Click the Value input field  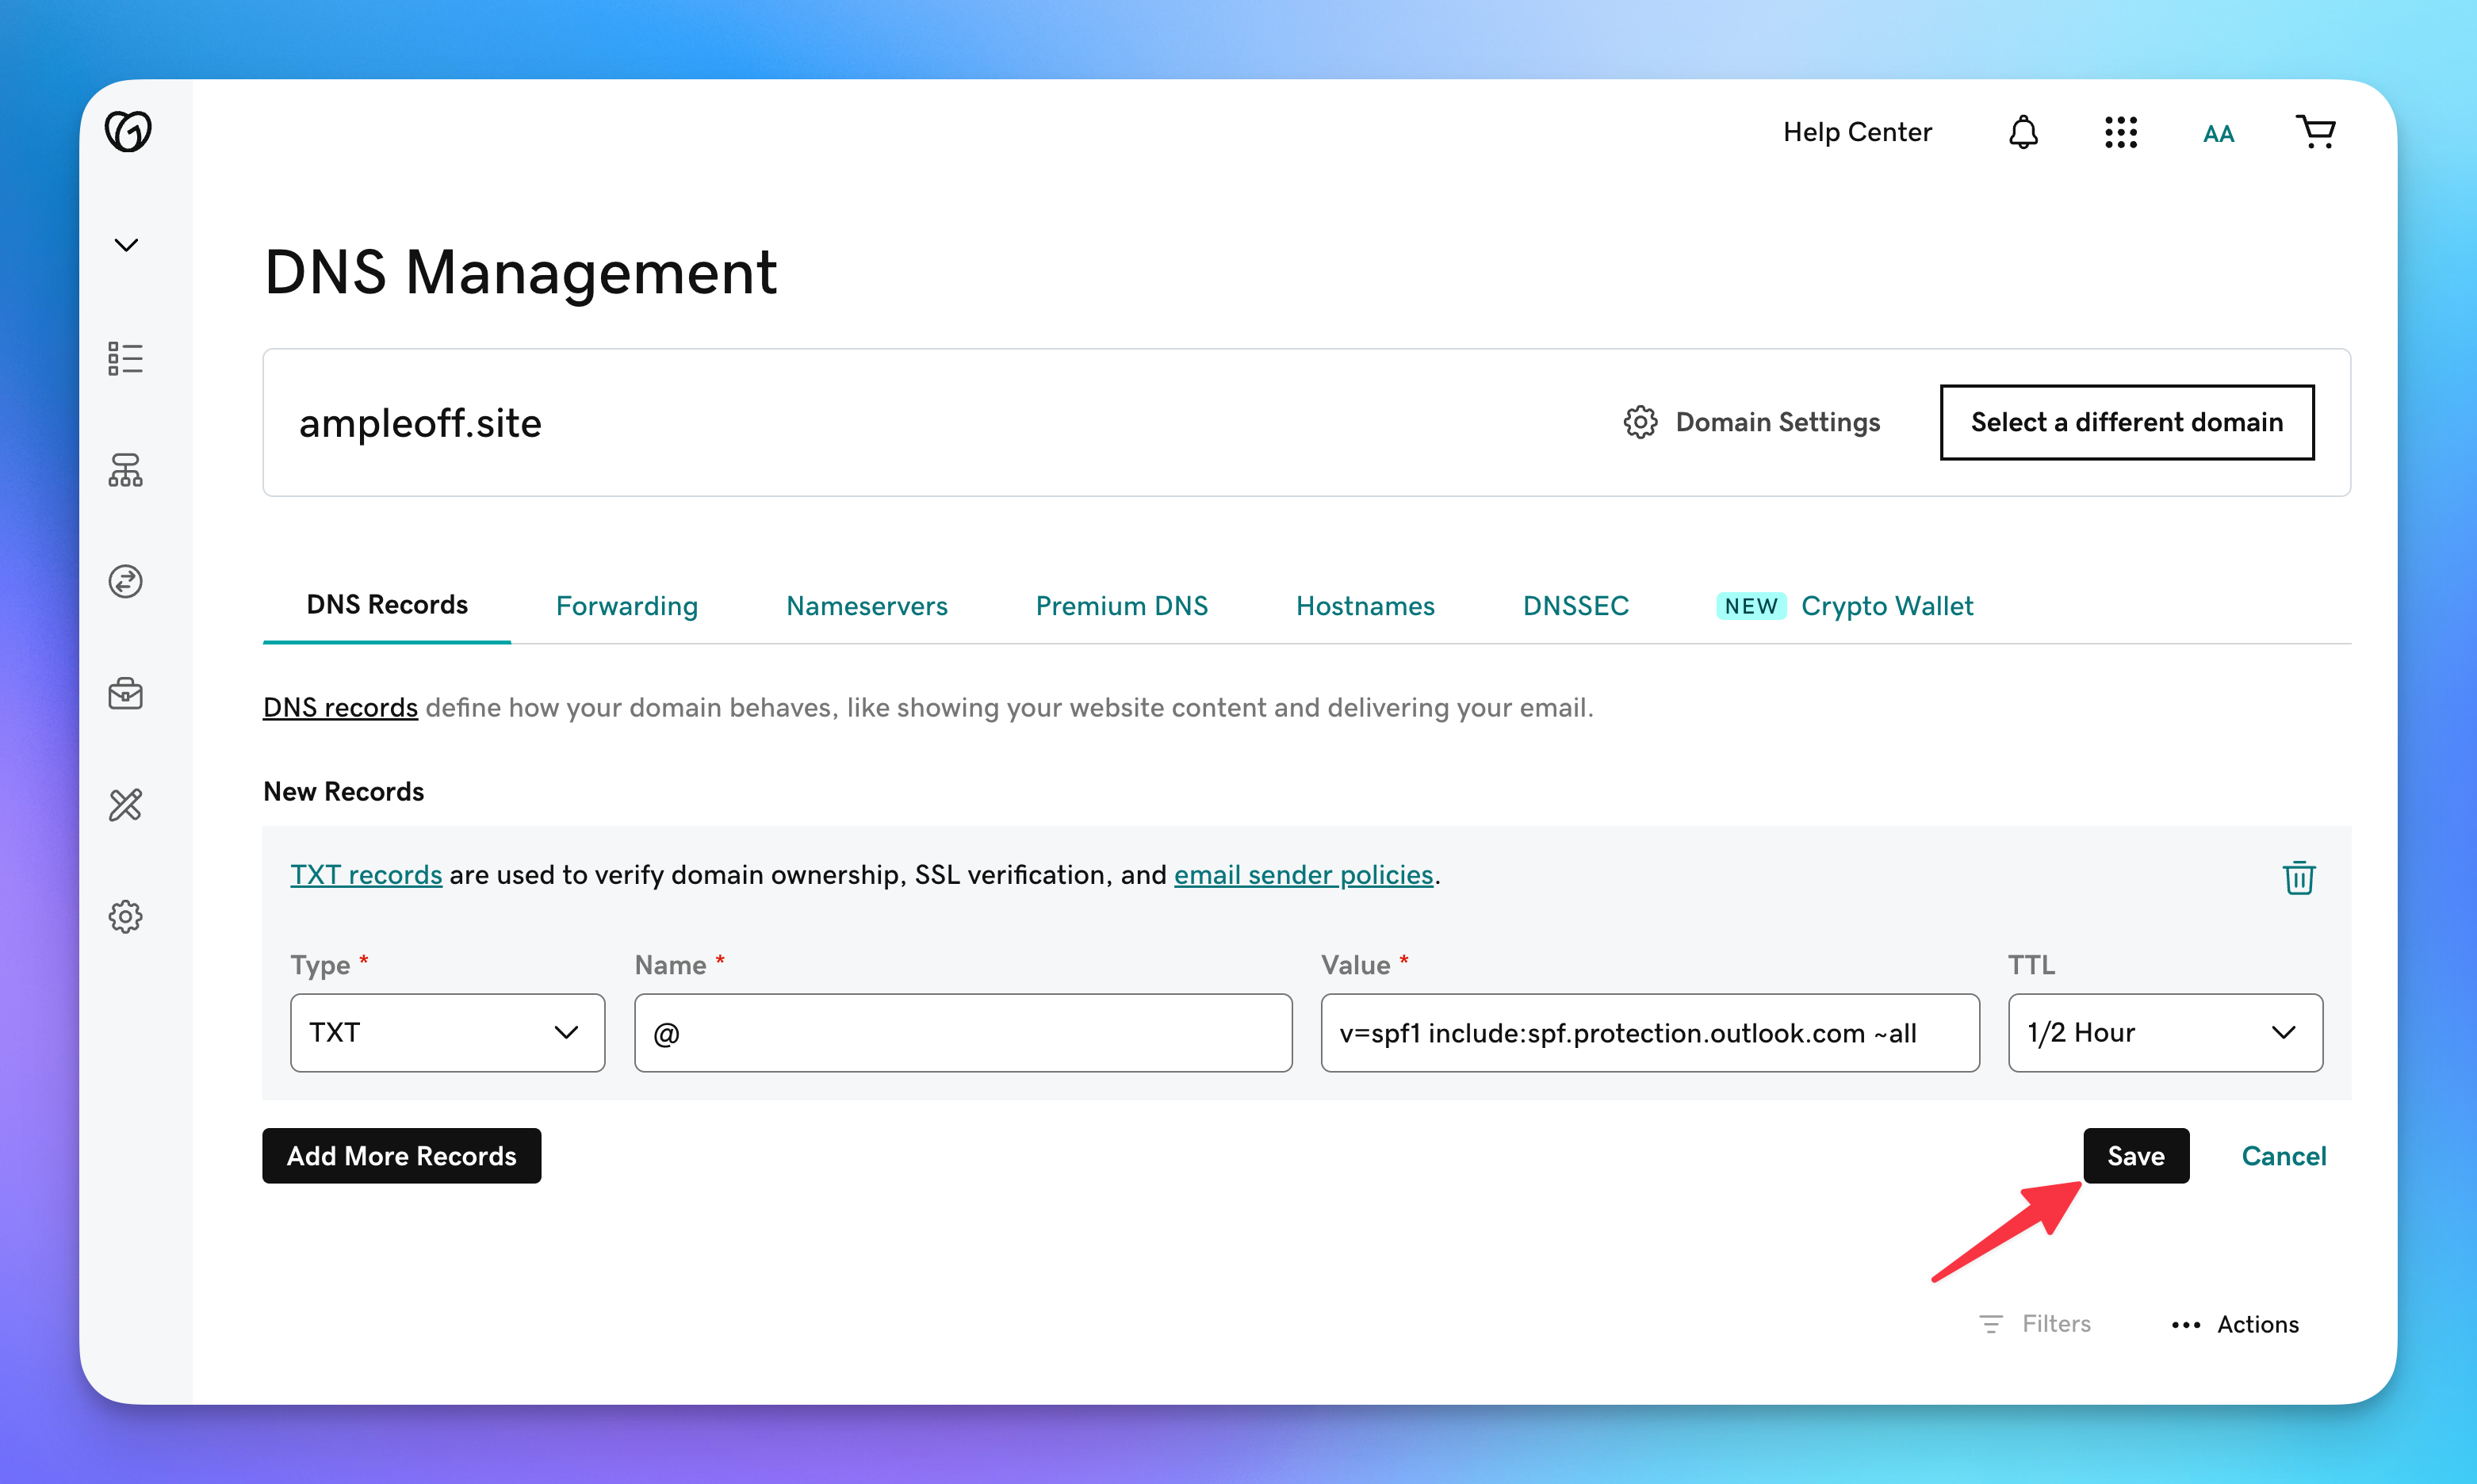pyautogui.click(x=1649, y=1033)
